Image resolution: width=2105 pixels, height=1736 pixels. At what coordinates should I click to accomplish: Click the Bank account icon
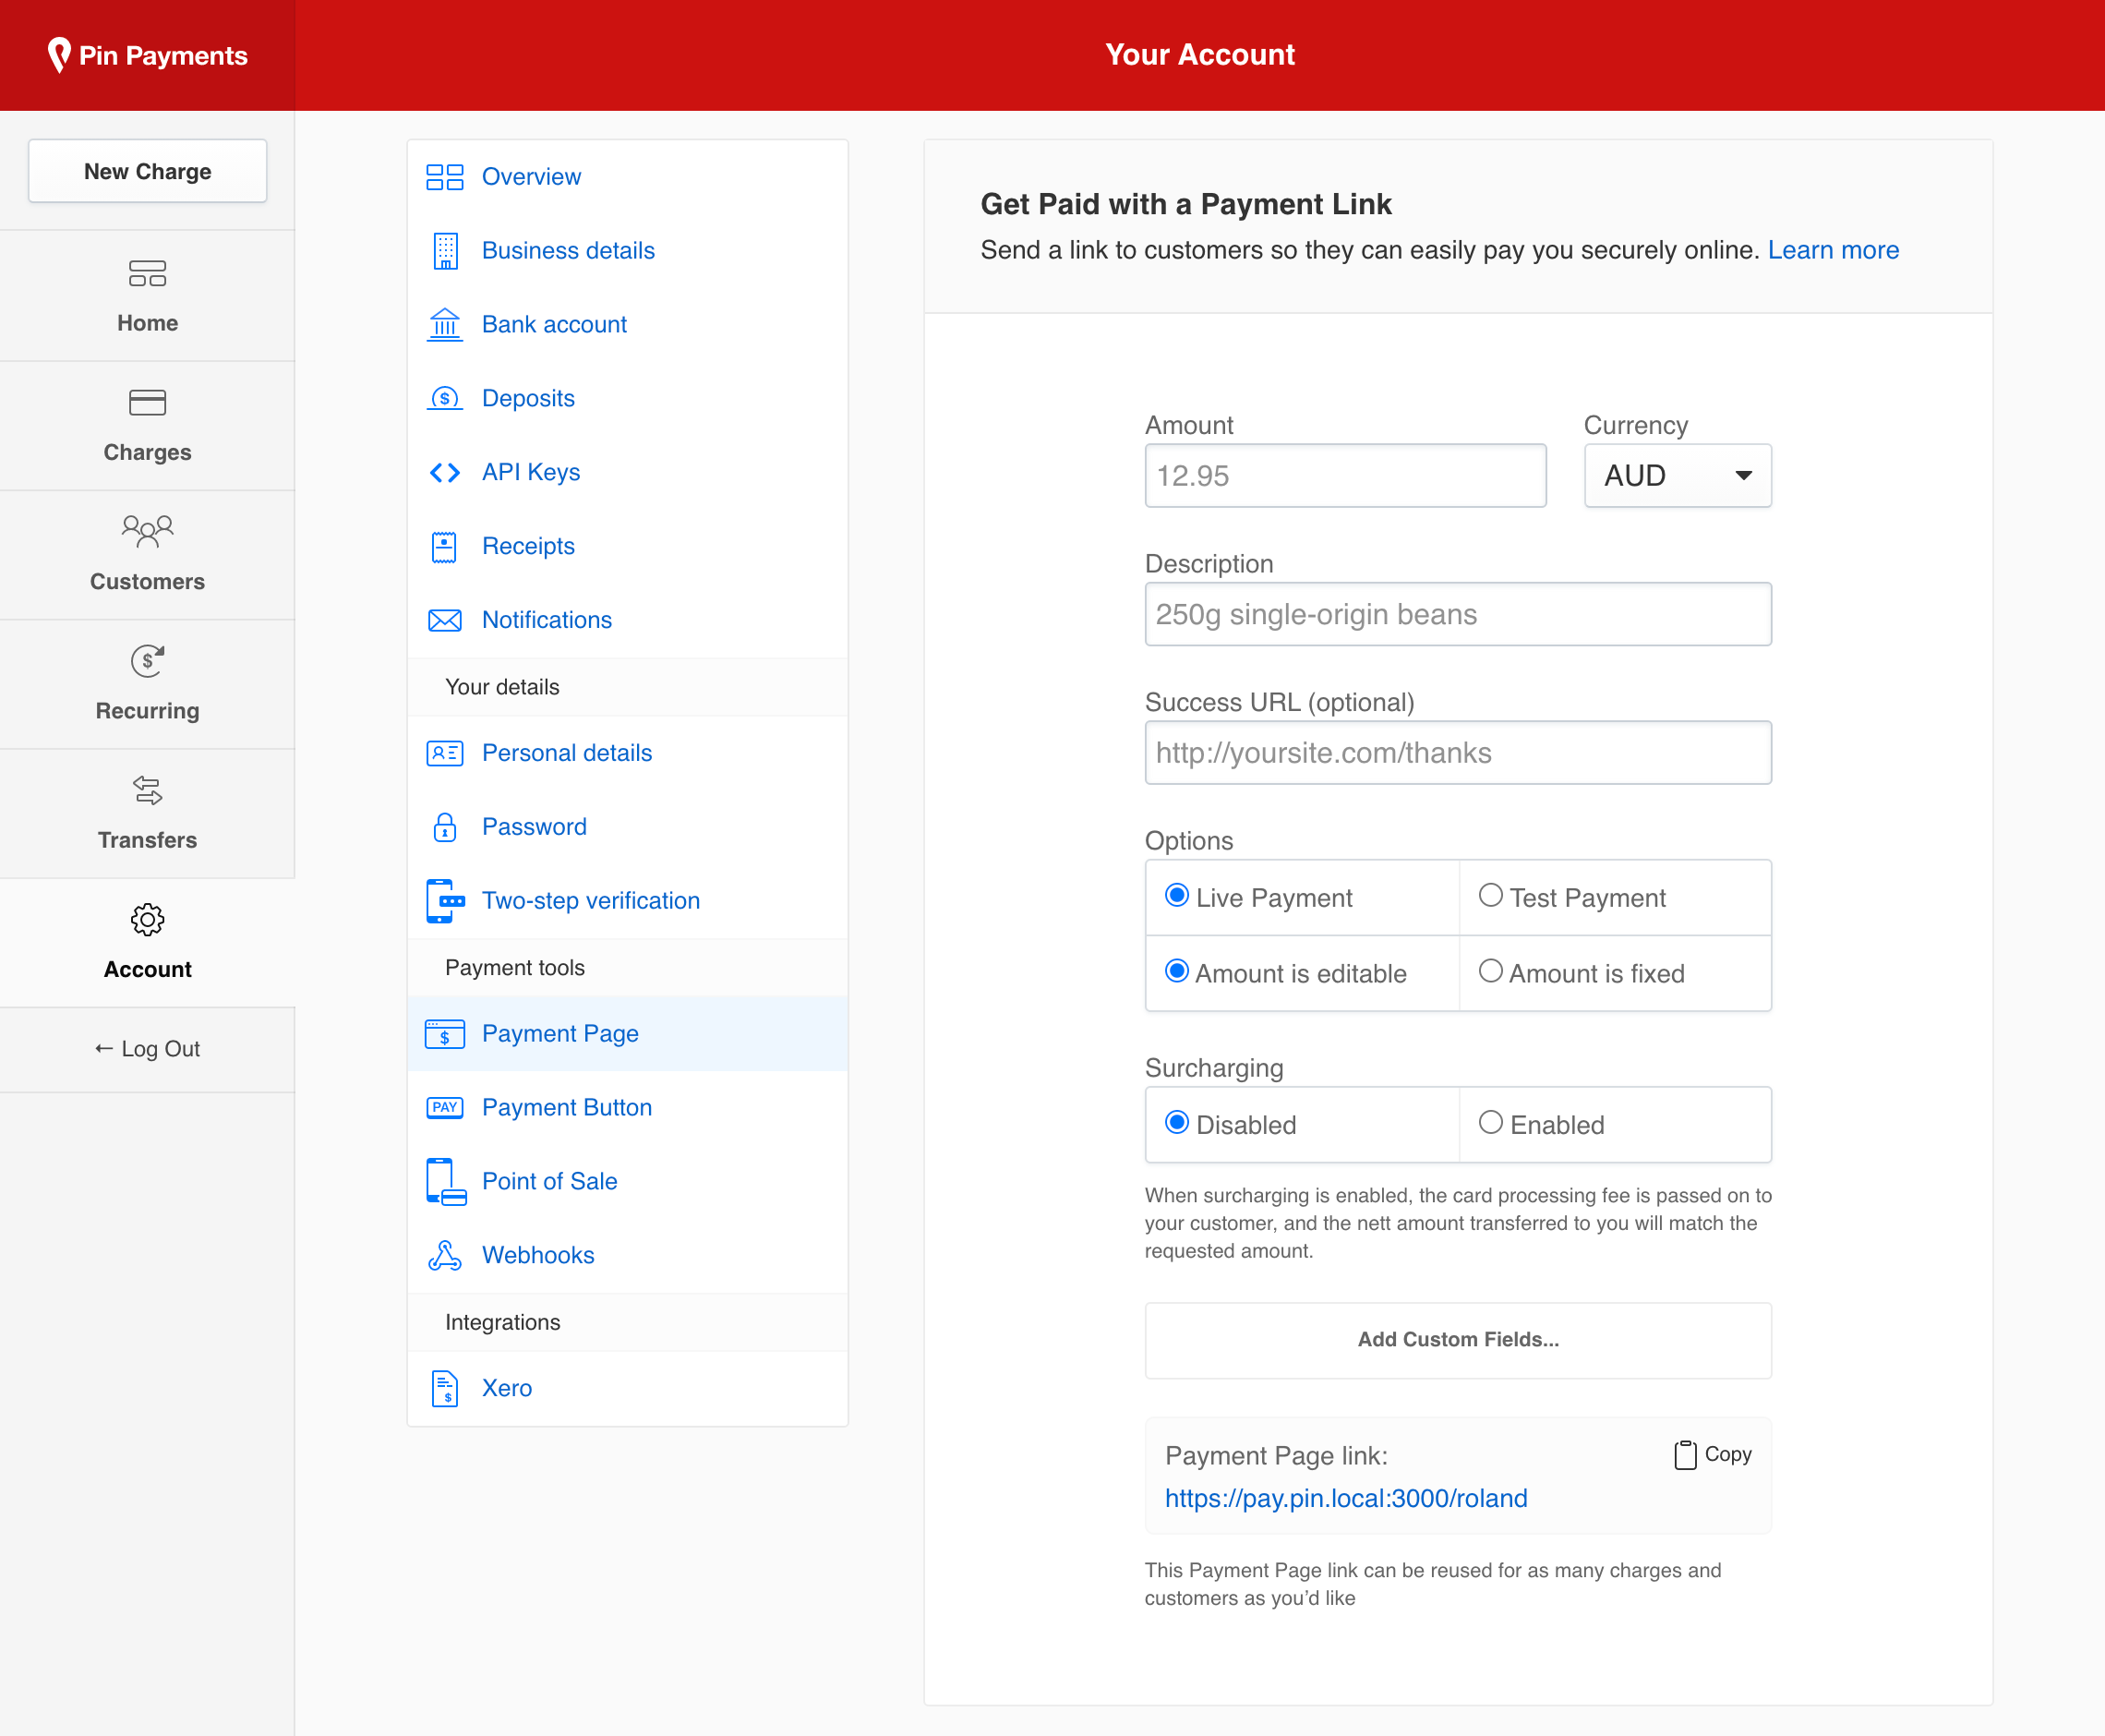[445, 325]
